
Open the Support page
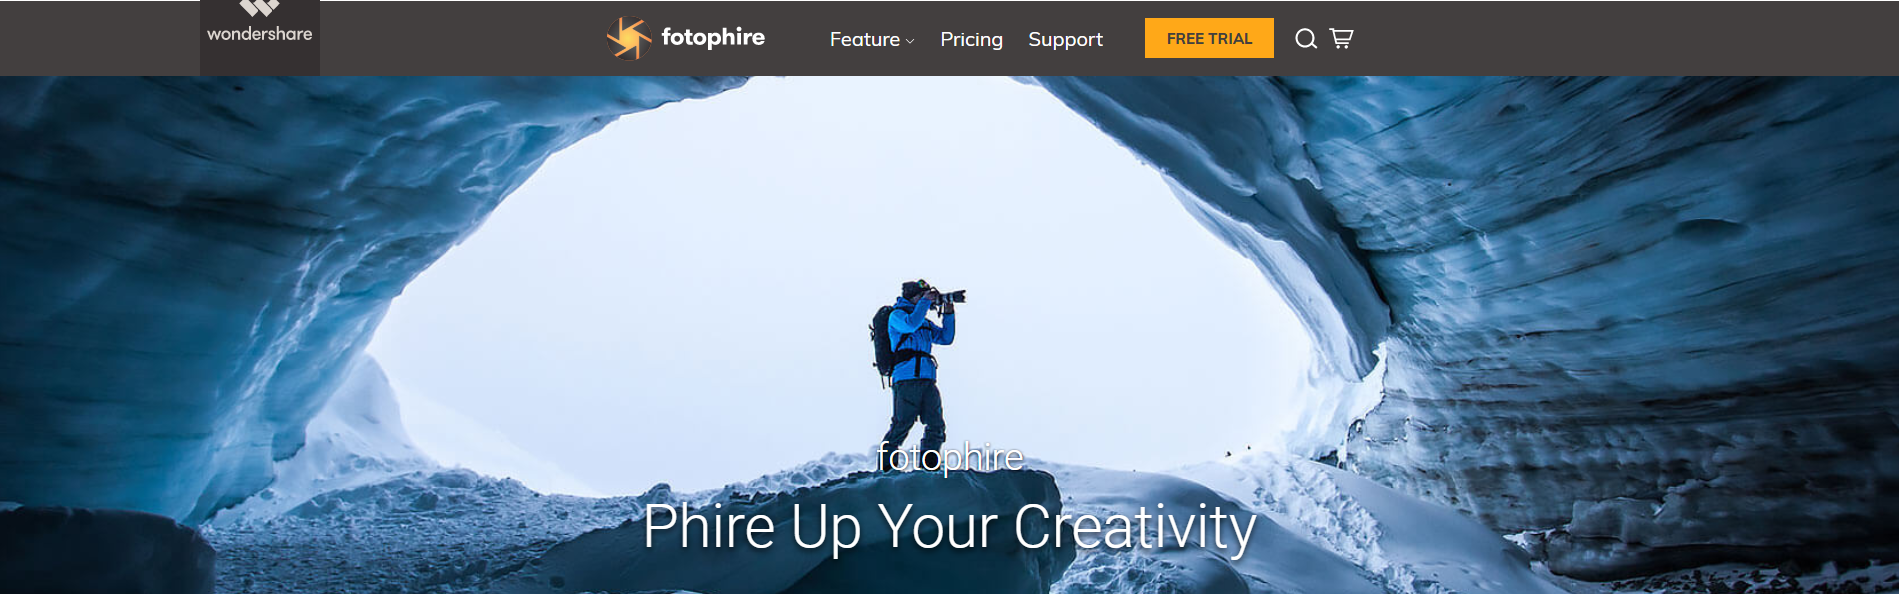coord(1065,39)
